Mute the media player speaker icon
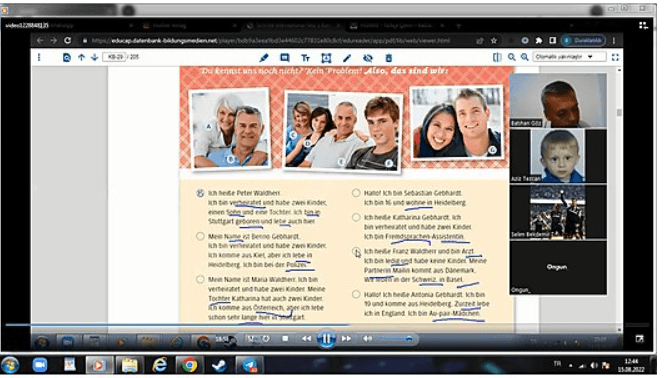 367,339
